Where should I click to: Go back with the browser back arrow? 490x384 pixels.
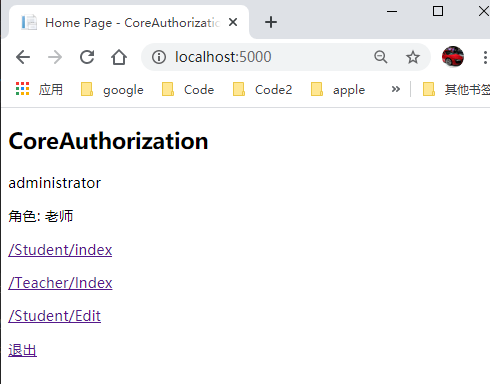(23, 57)
